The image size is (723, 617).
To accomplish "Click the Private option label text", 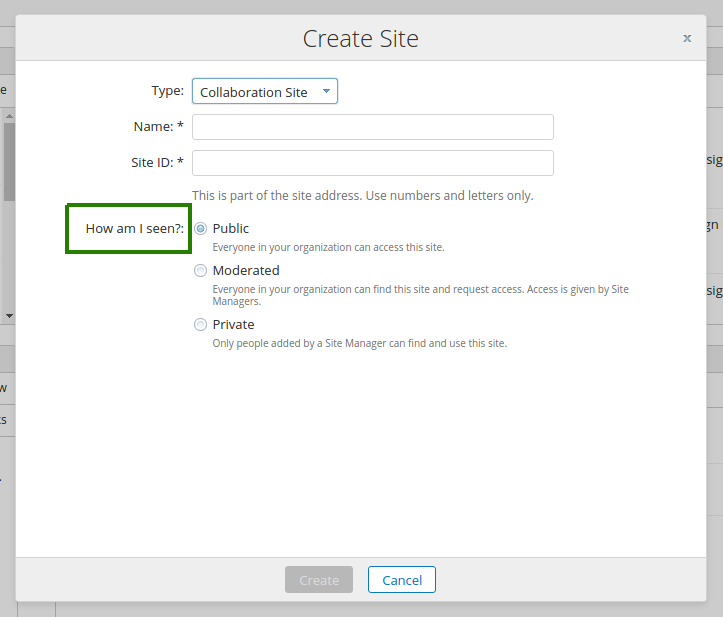I will [233, 324].
